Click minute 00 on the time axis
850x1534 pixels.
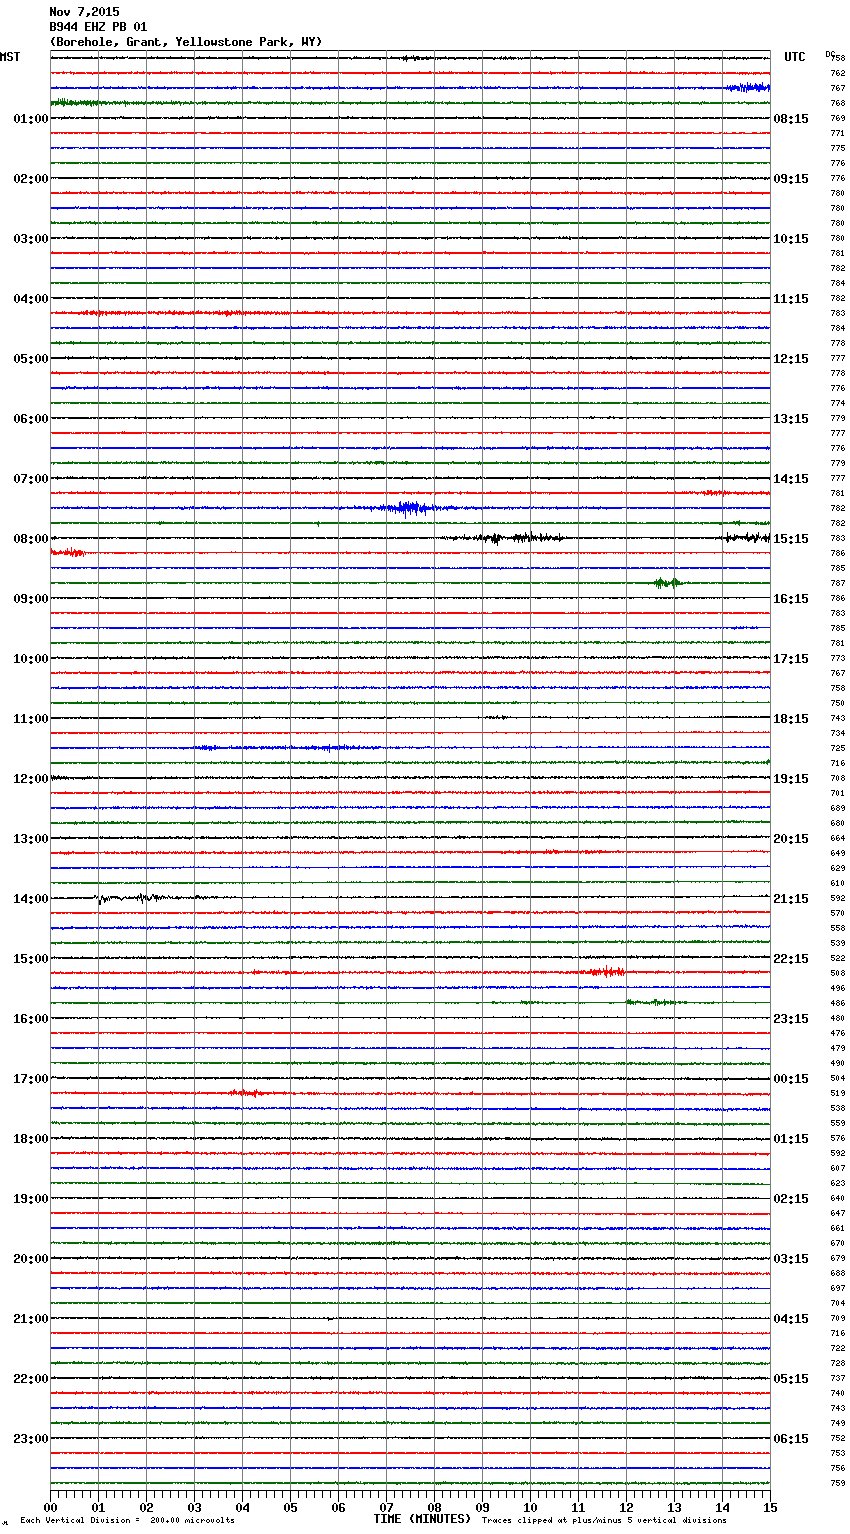coord(50,1507)
